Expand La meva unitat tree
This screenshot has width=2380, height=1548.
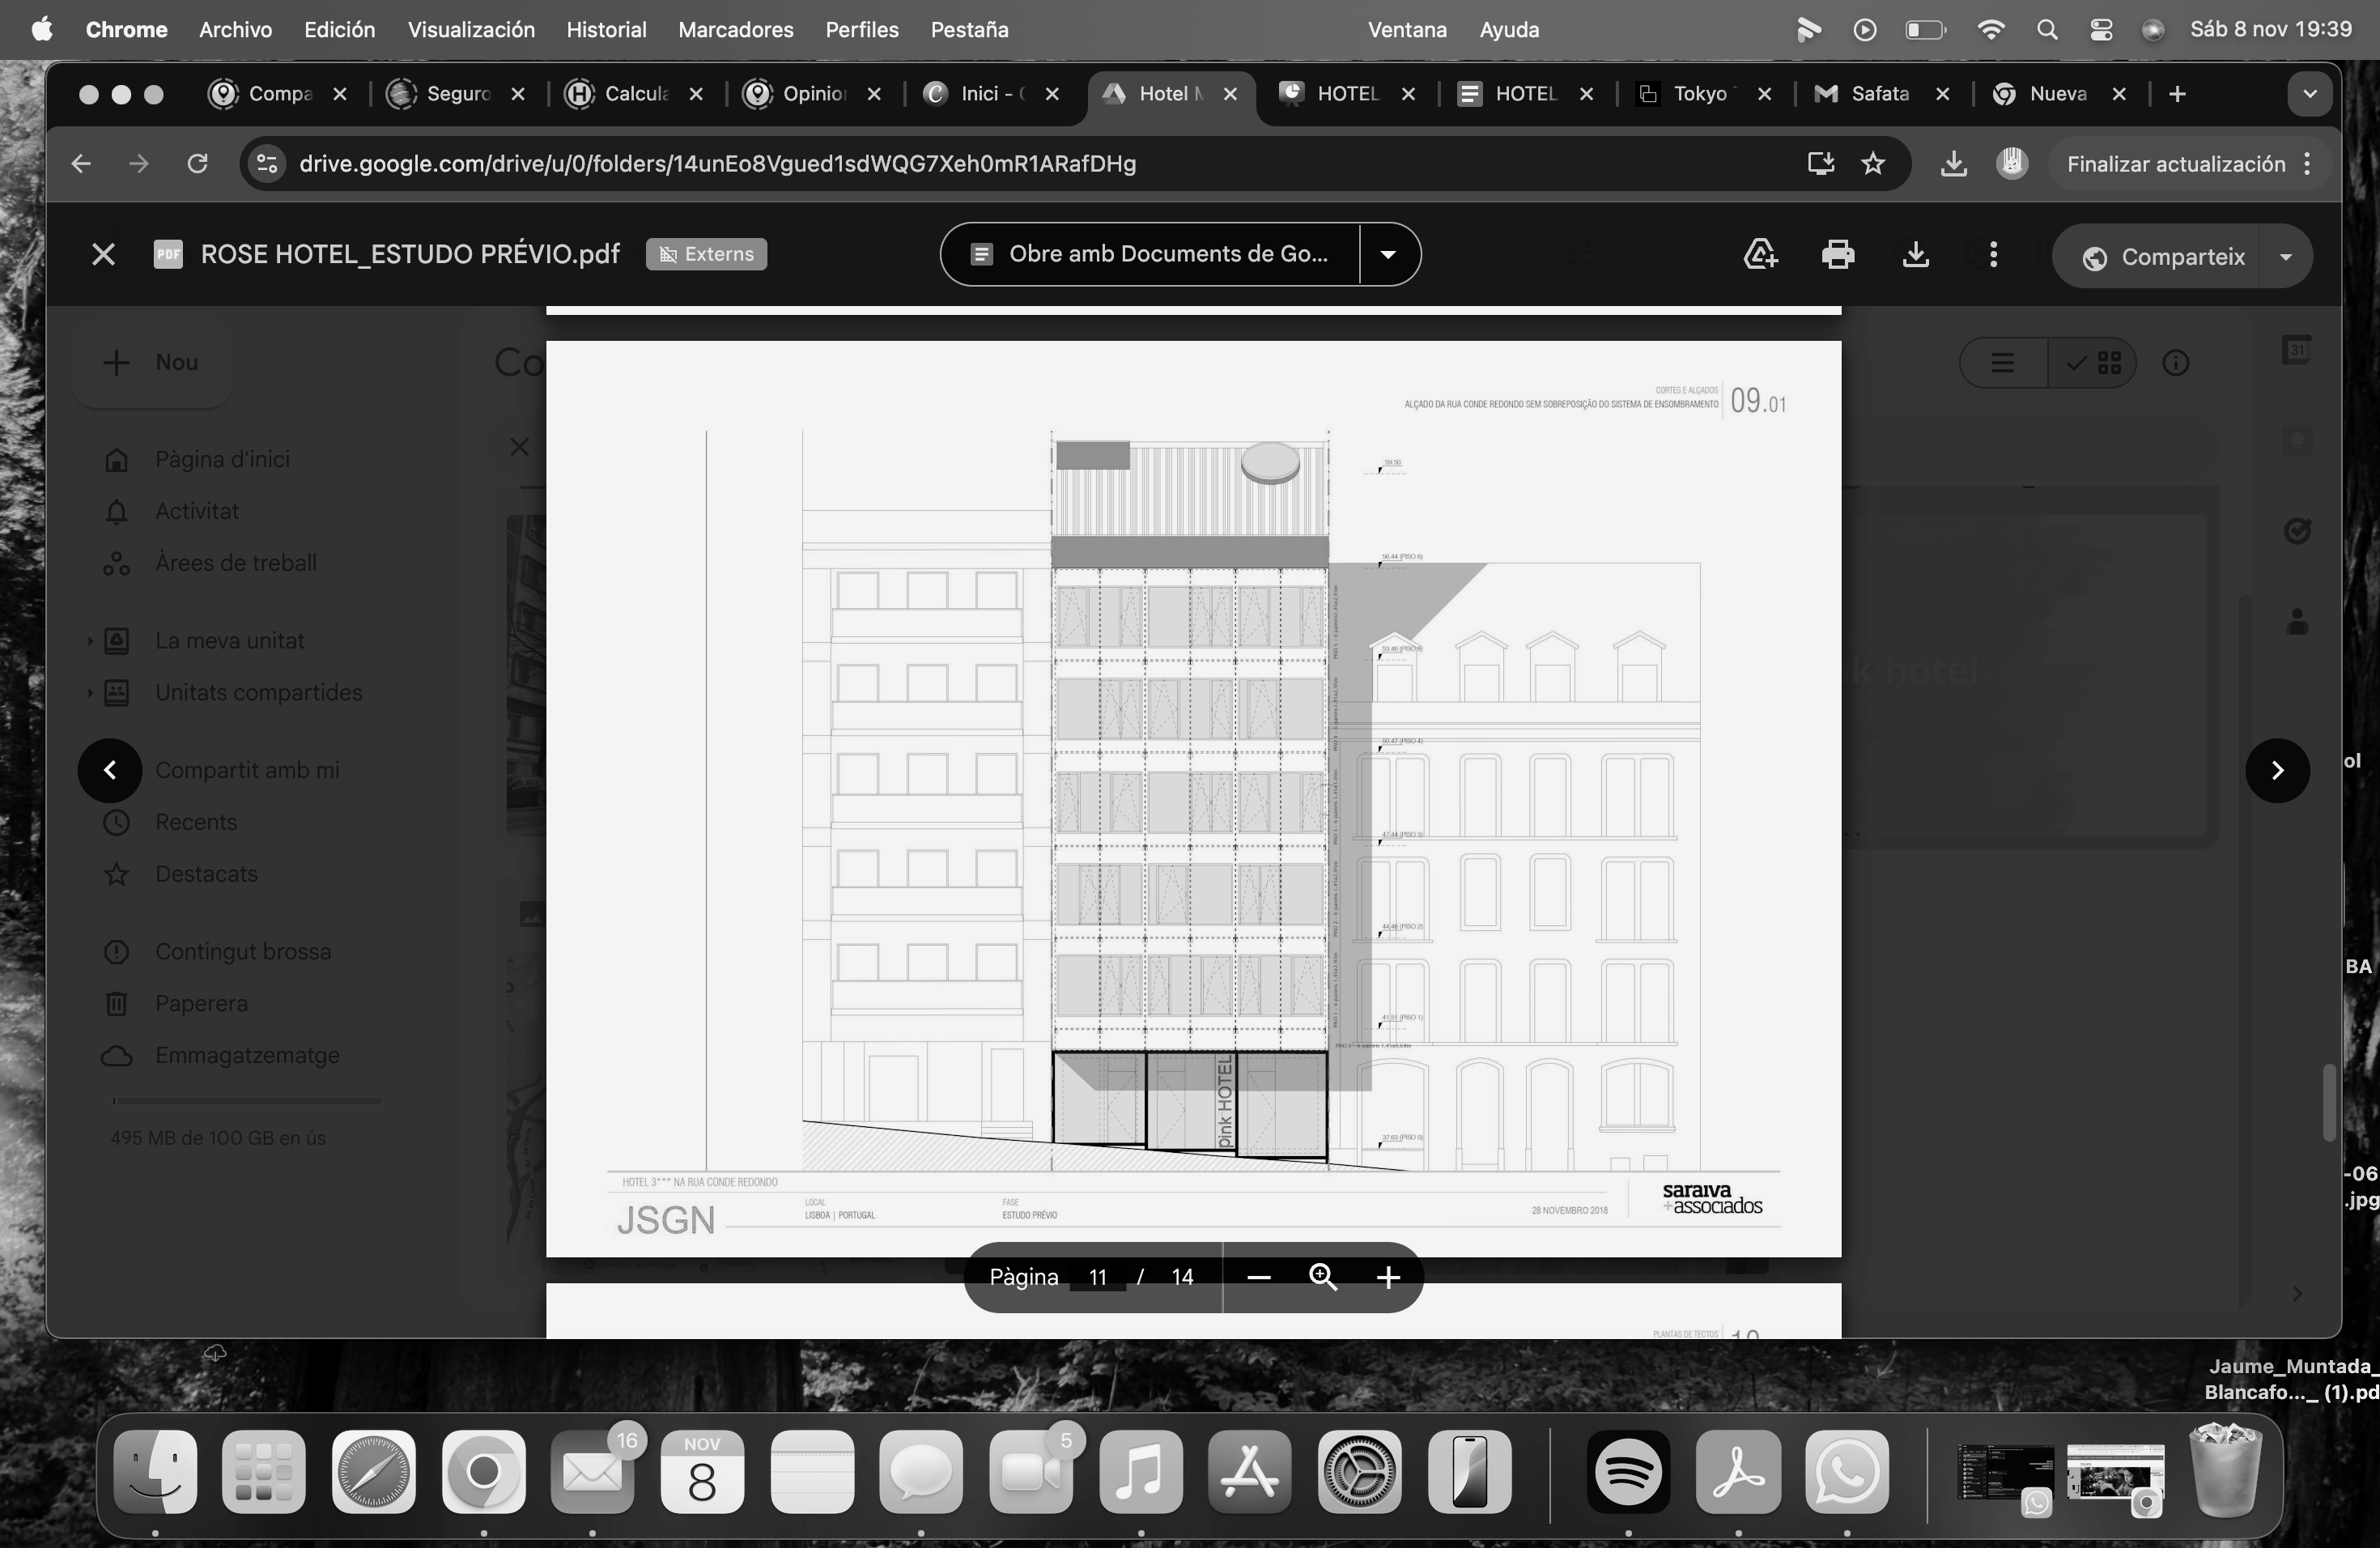[x=90, y=641]
